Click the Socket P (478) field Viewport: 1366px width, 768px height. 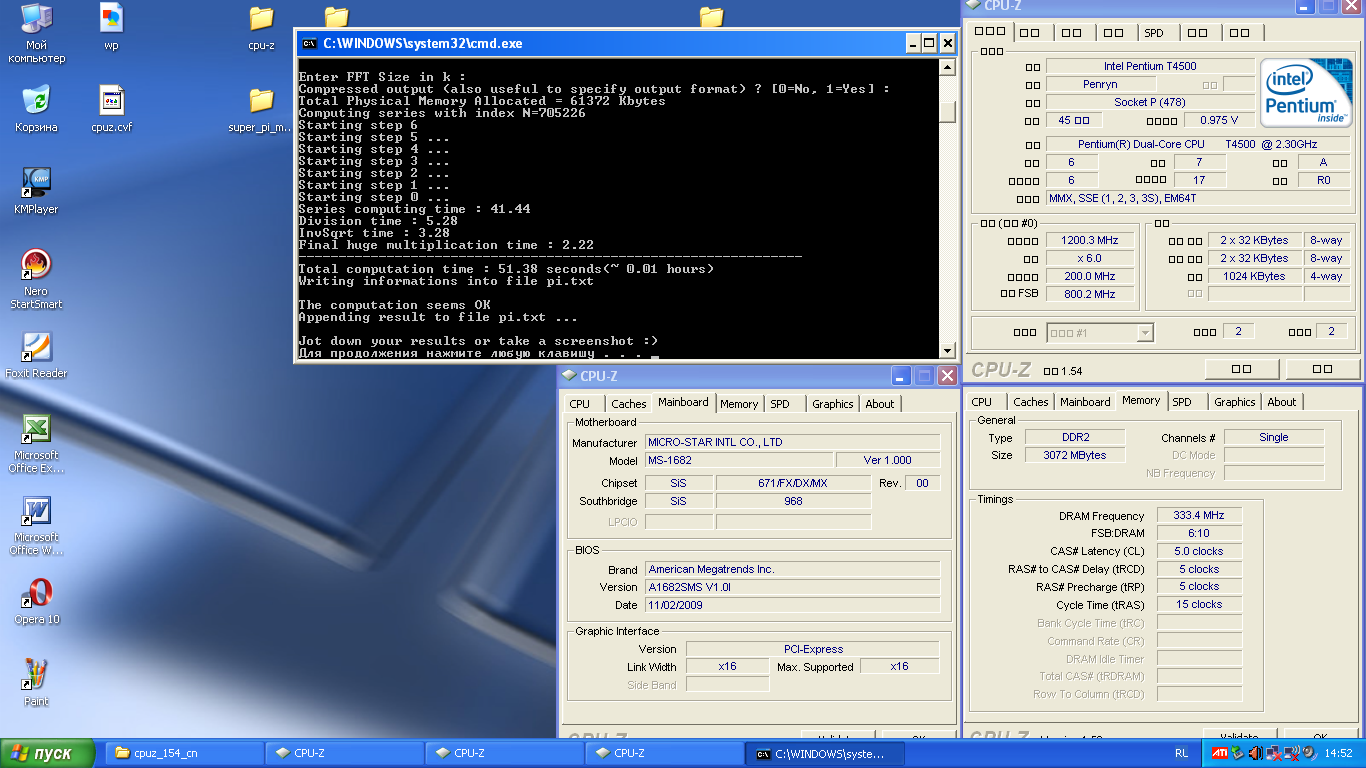point(1150,102)
